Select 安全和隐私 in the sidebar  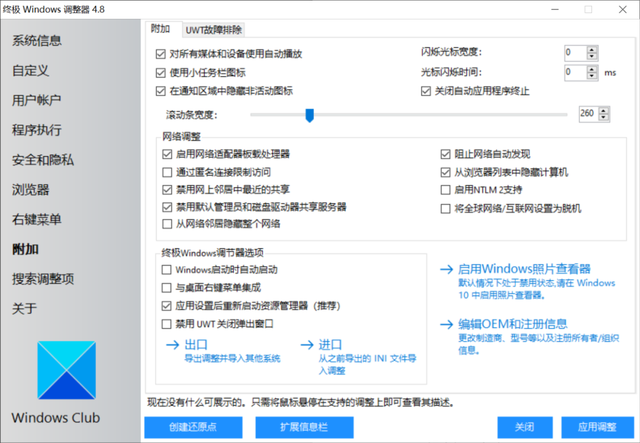click(x=43, y=160)
